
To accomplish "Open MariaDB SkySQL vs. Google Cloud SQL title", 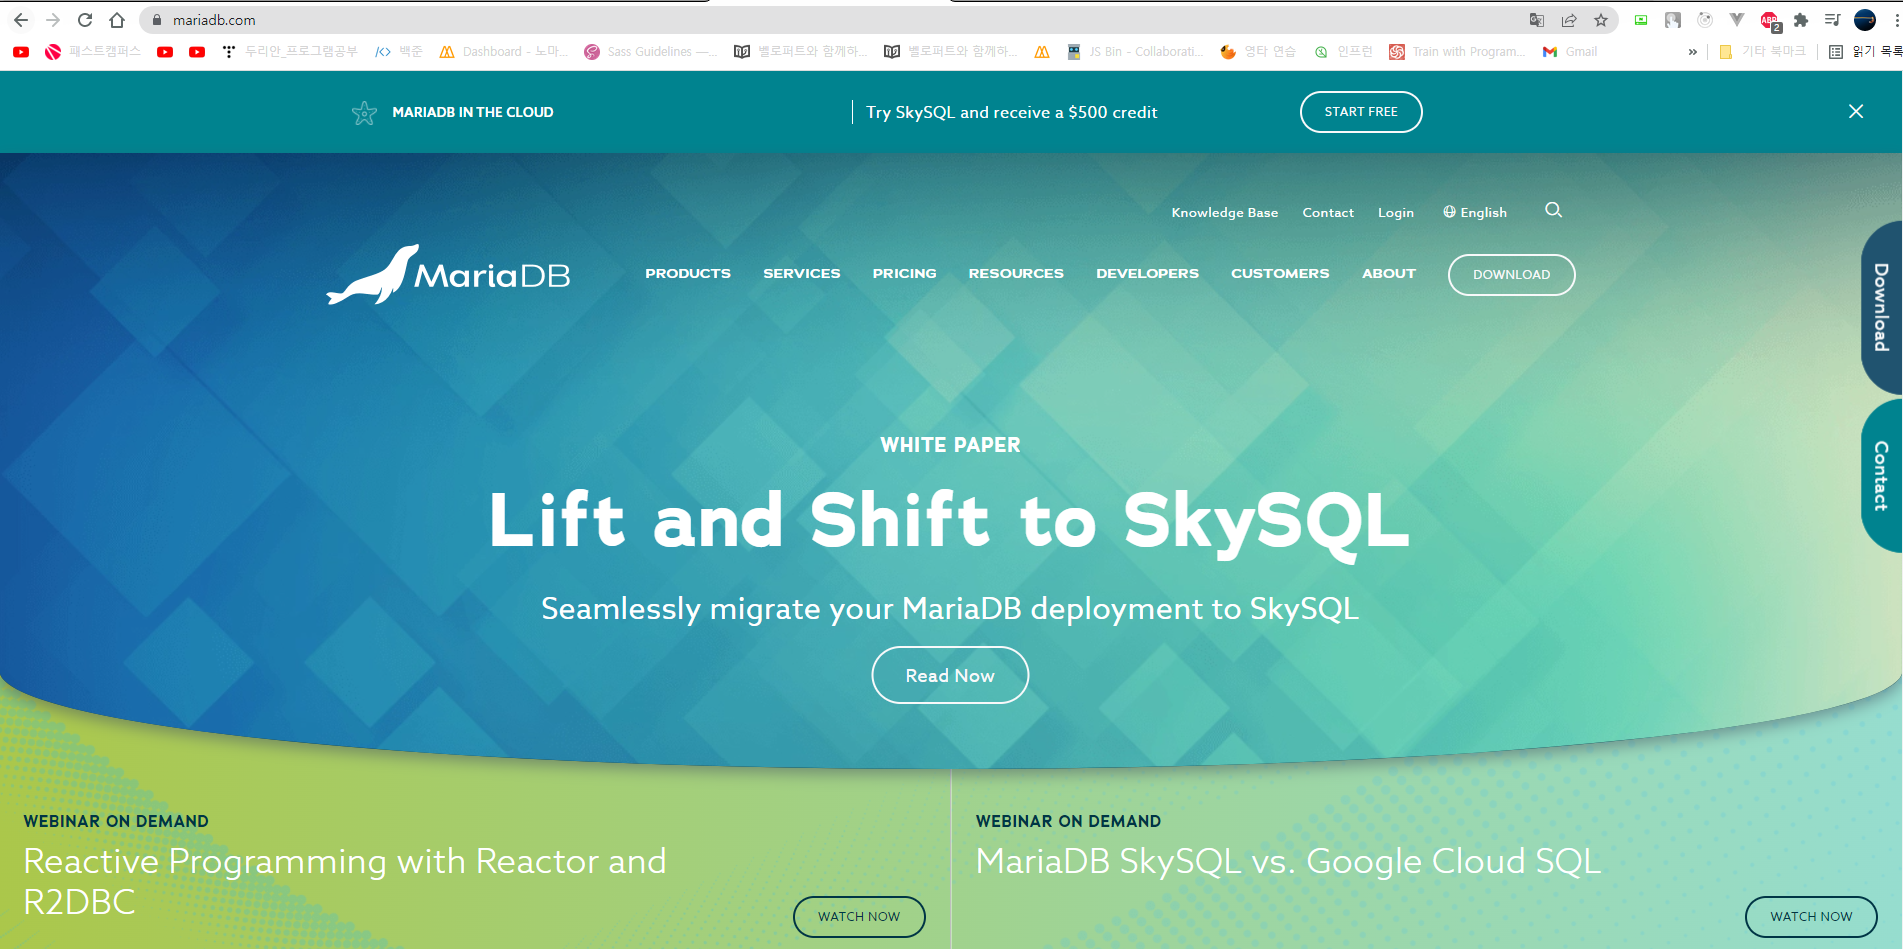I will tap(1289, 861).
